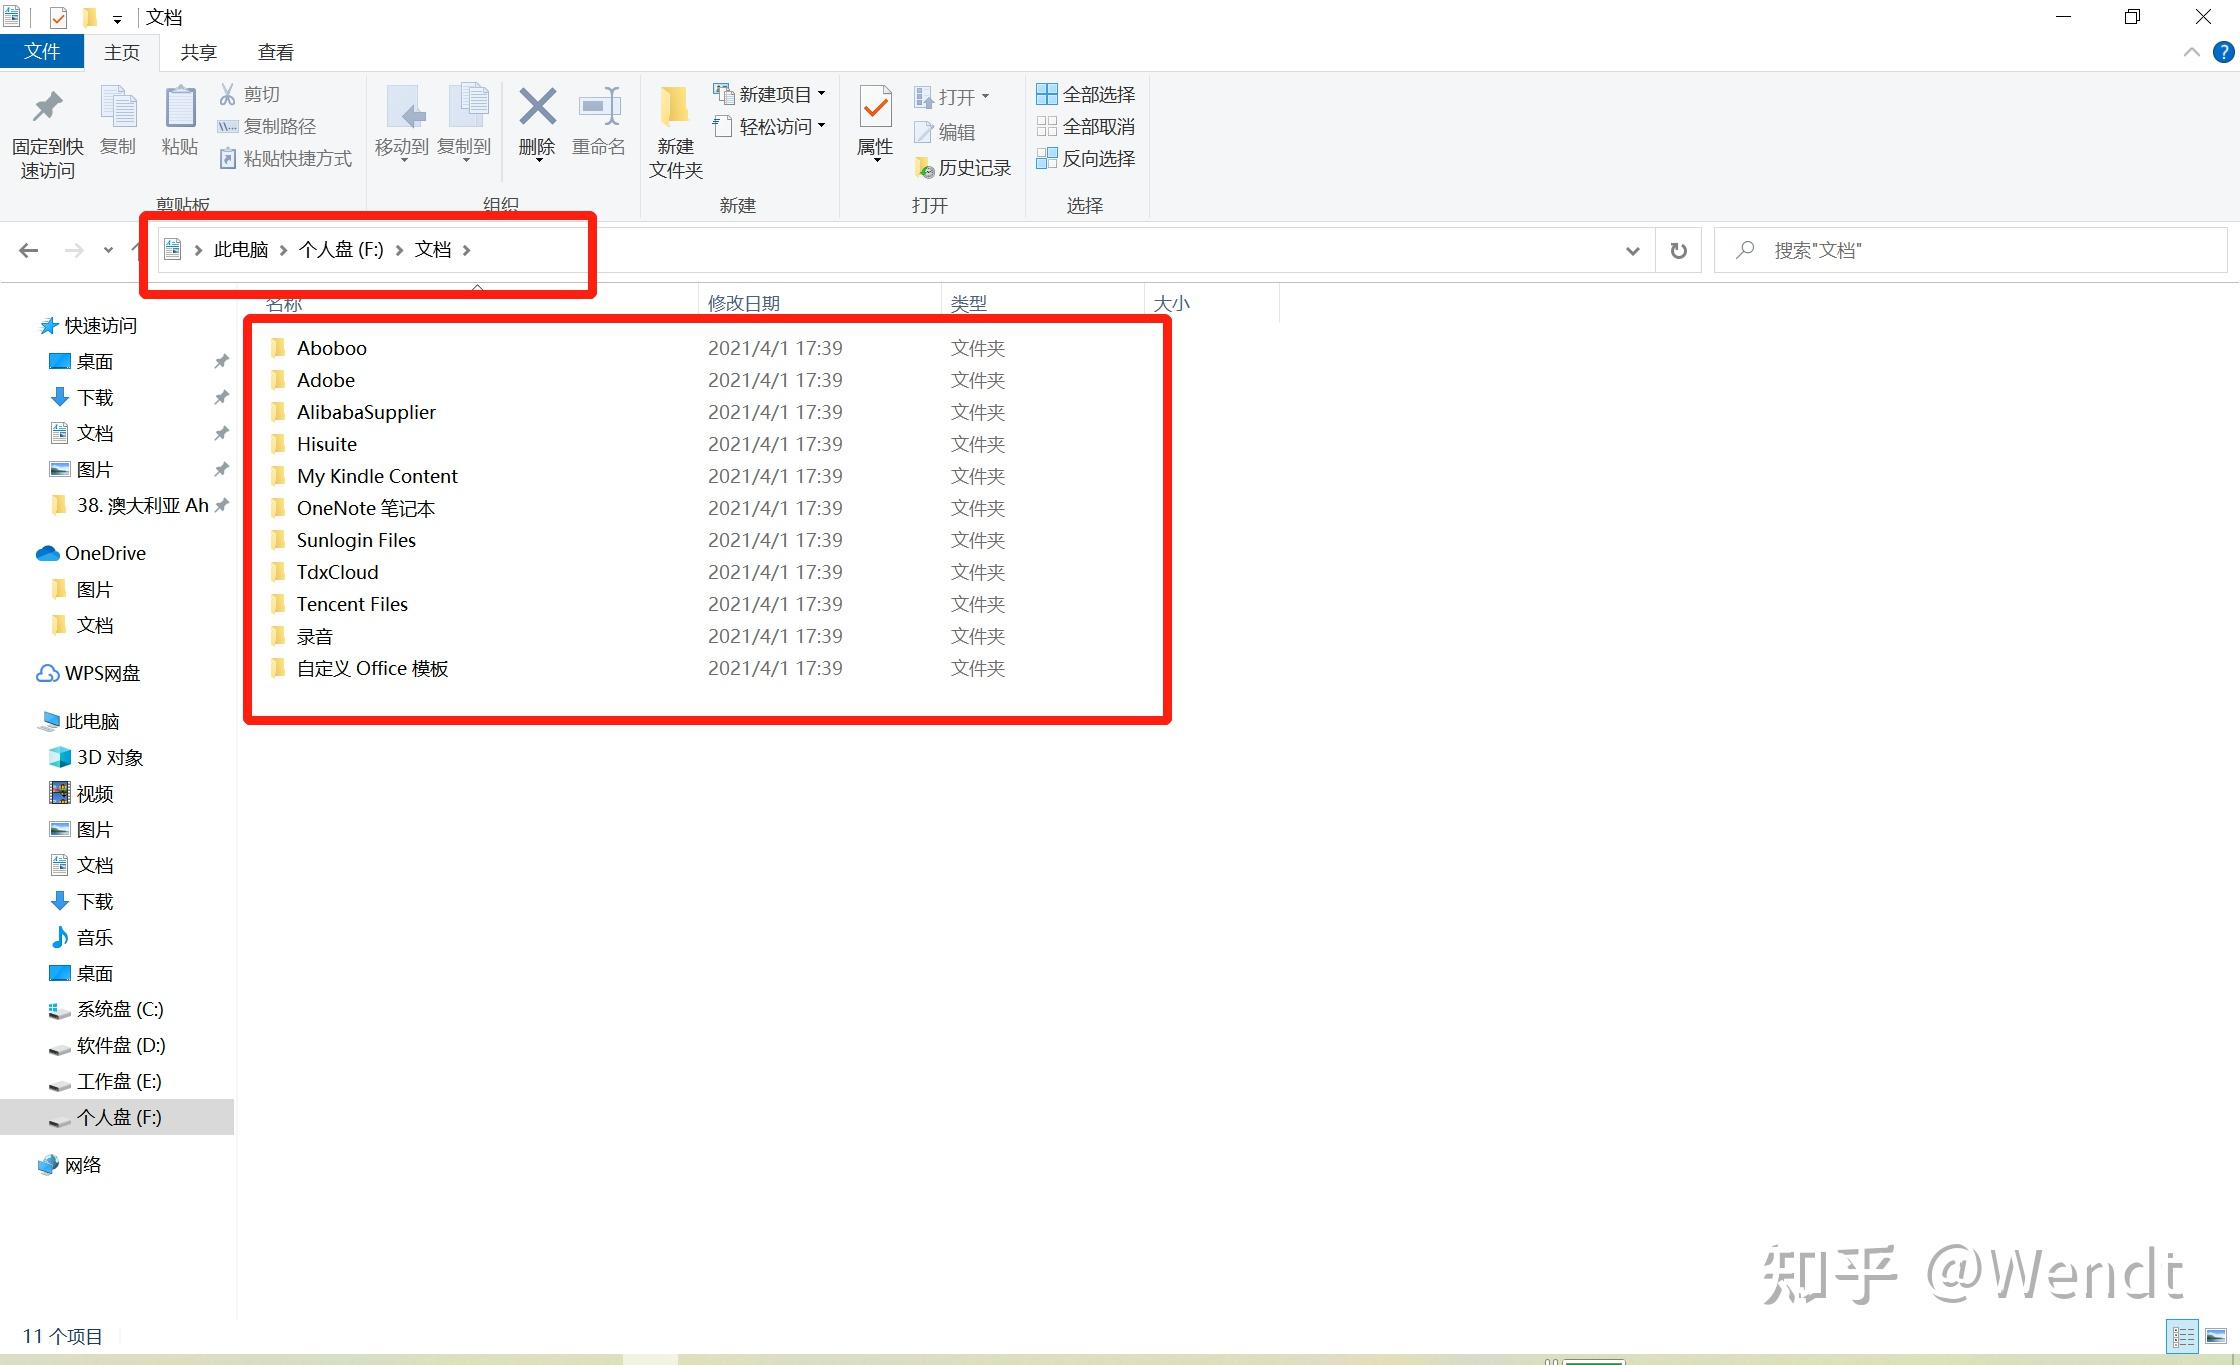Image resolution: width=2240 pixels, height=1365 pixels.
Task: Open OneDrive in navigation pane
Action: click(x=105, y=553)
